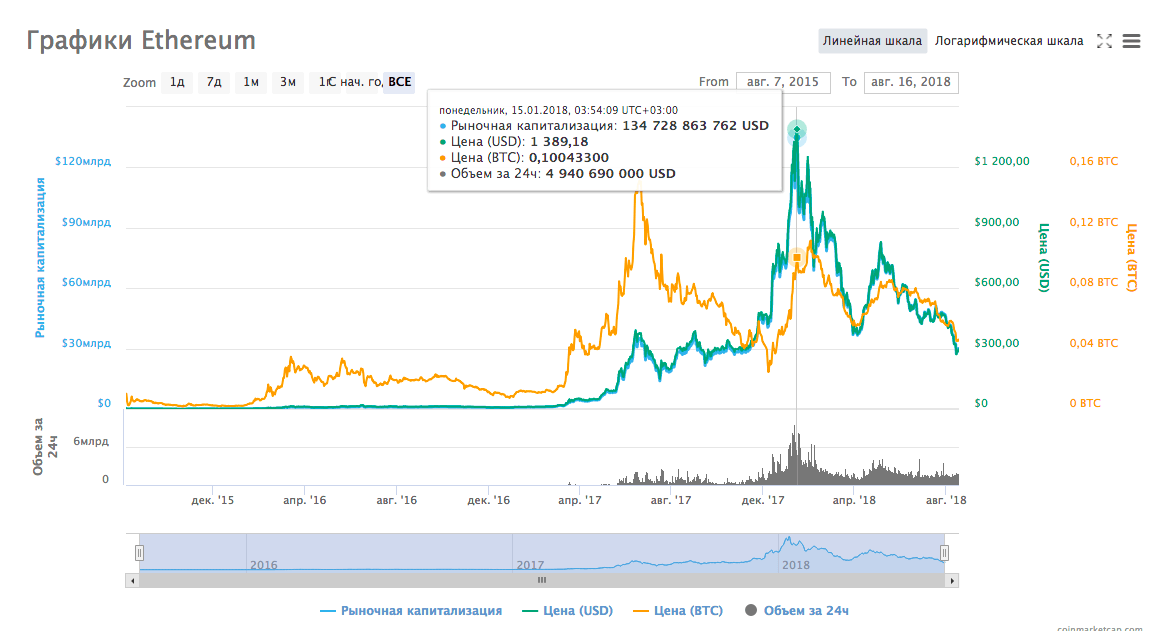
Task: Set zoom to 1д
Action: [178, 82]
